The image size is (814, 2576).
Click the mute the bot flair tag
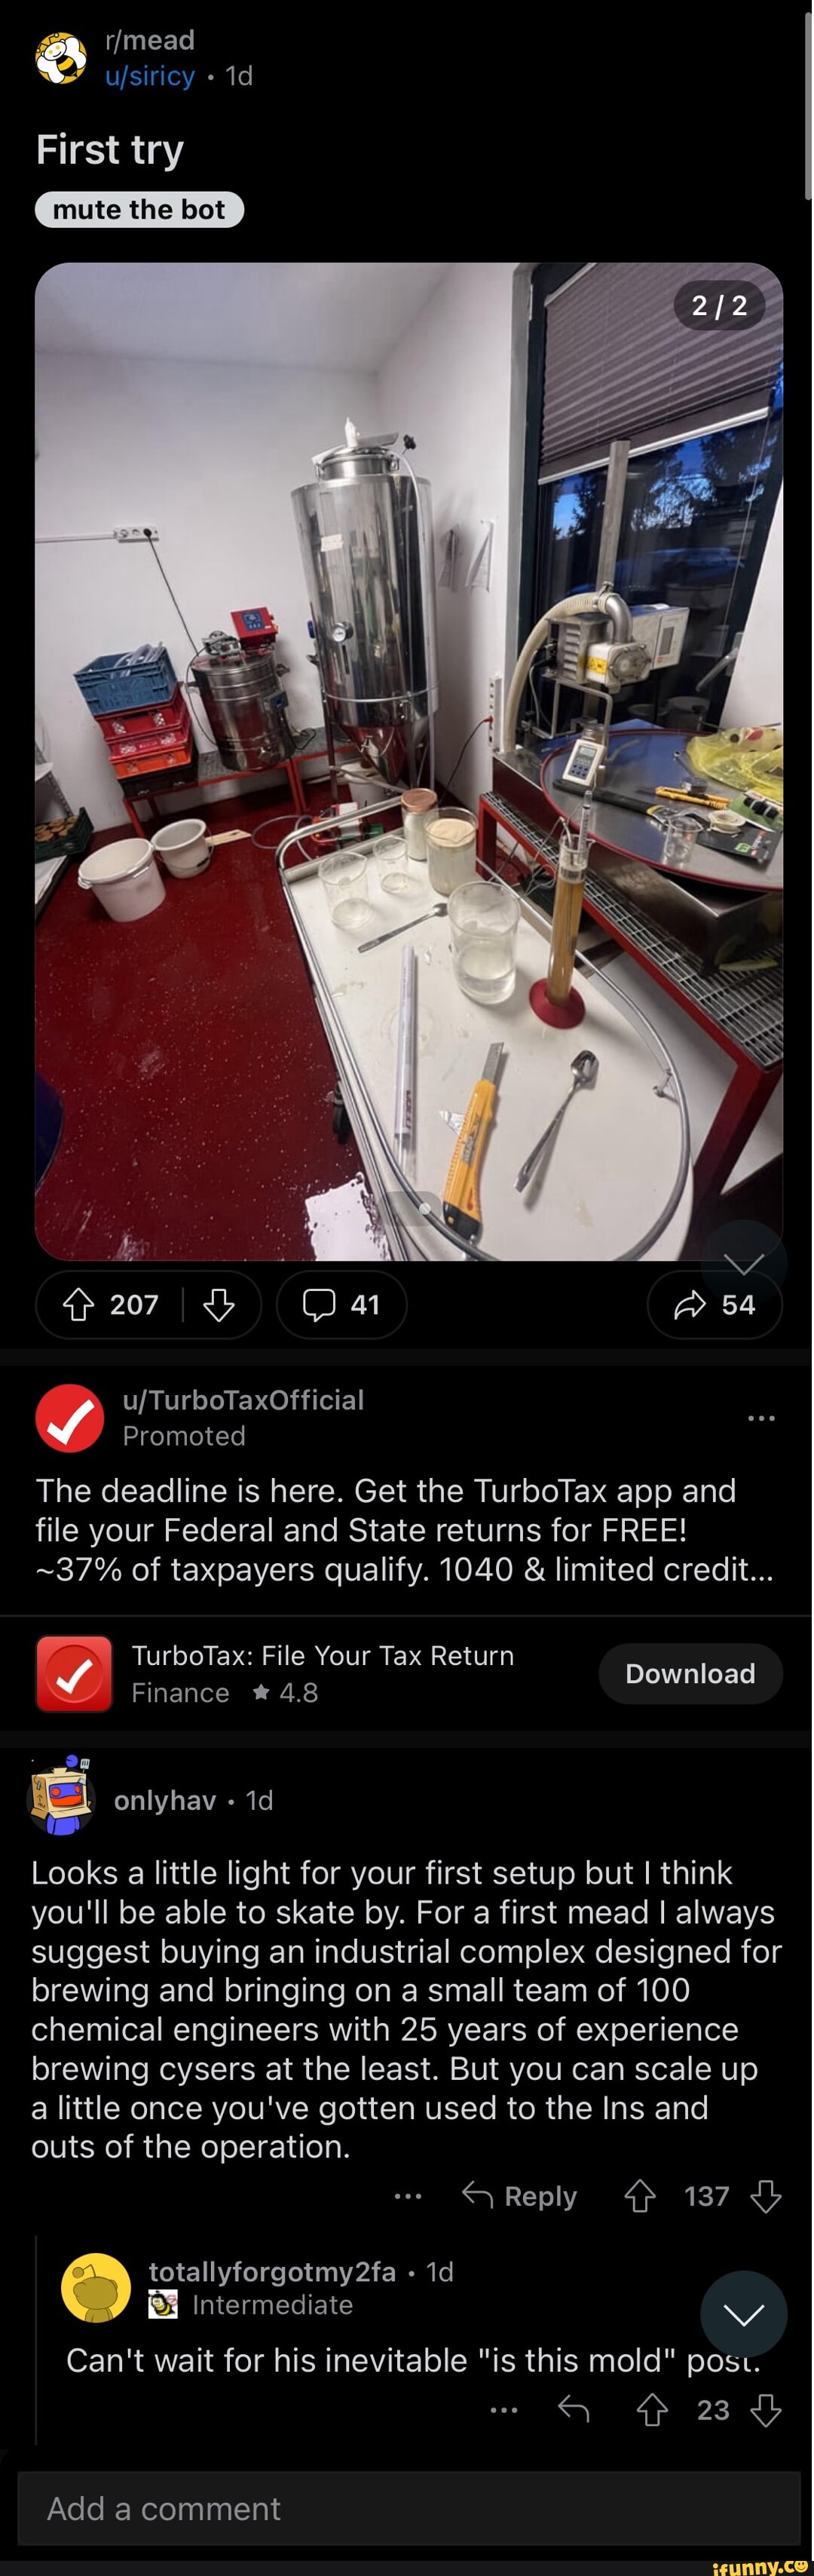point(139,210)
